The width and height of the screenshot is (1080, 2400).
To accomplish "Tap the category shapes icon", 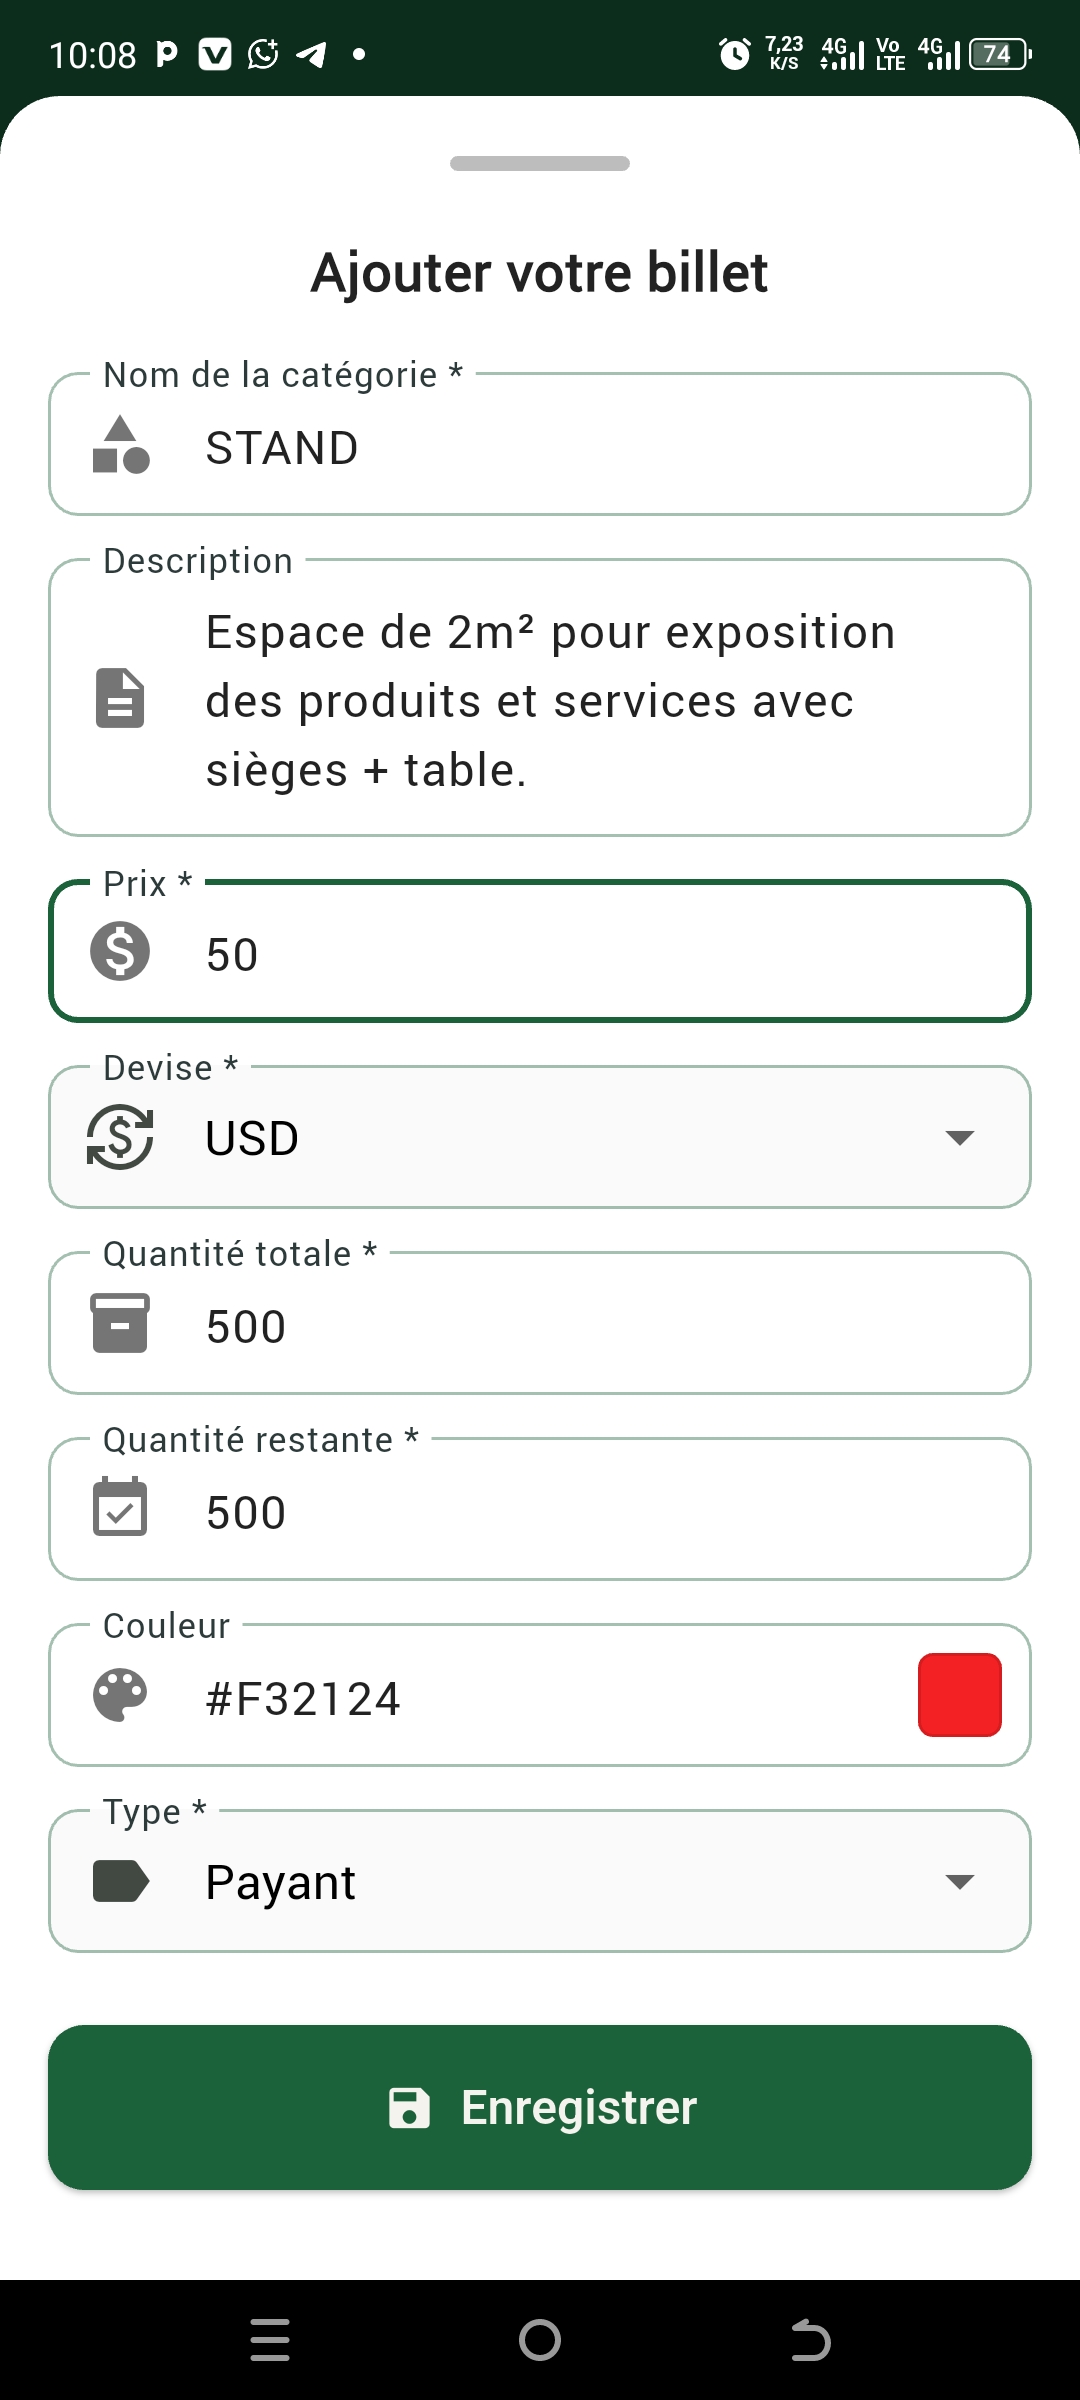I will point(120,445).
